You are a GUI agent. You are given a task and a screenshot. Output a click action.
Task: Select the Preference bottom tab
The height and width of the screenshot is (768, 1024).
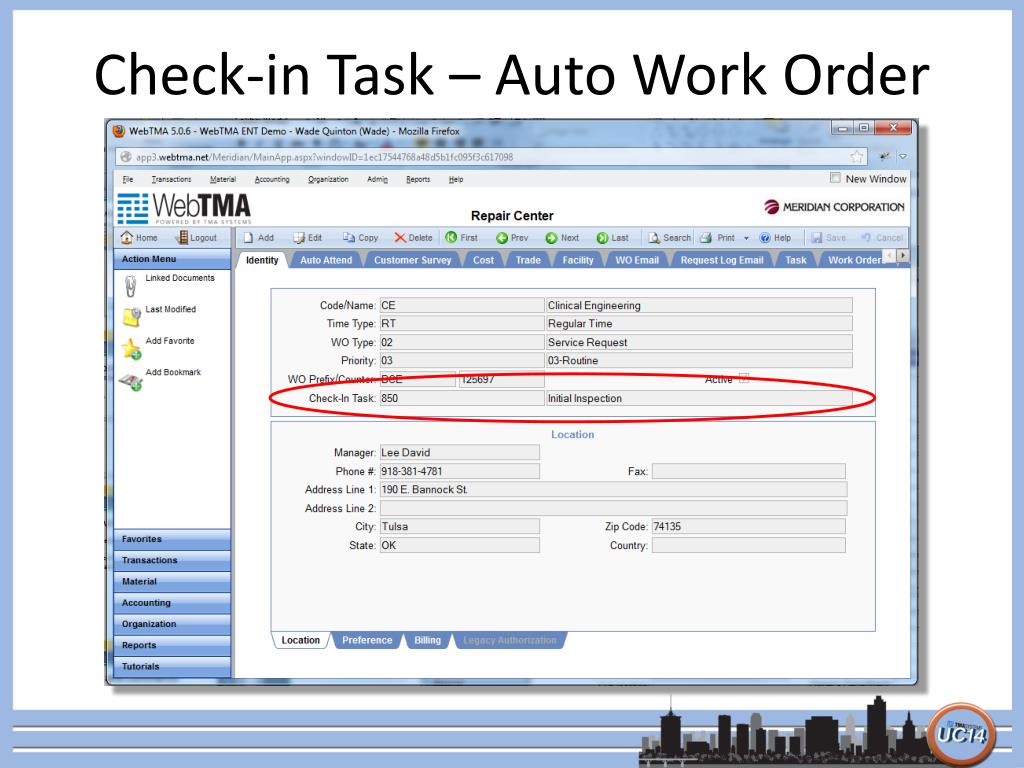pyautogui.click(x=367, y=641)
